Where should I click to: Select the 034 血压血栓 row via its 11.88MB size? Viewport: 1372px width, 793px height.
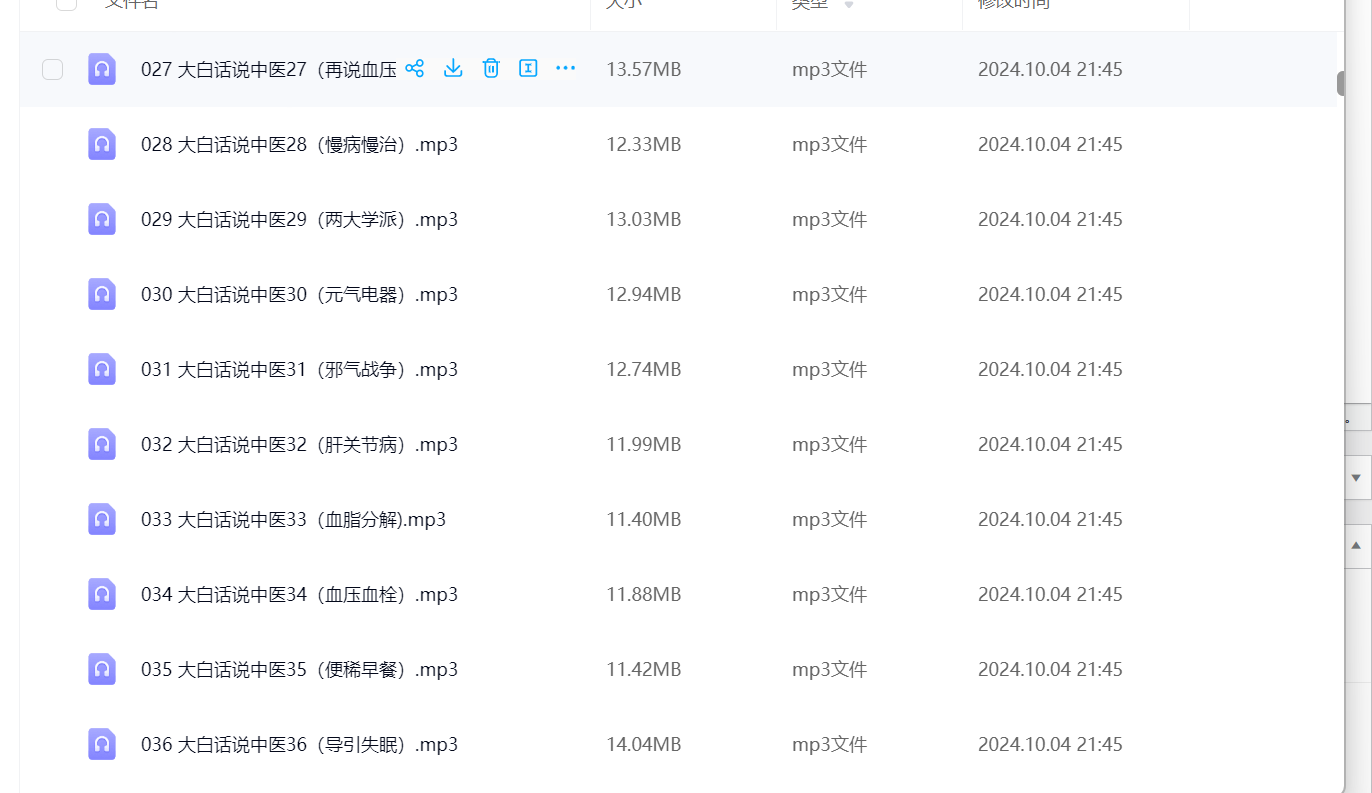[643, 594]
